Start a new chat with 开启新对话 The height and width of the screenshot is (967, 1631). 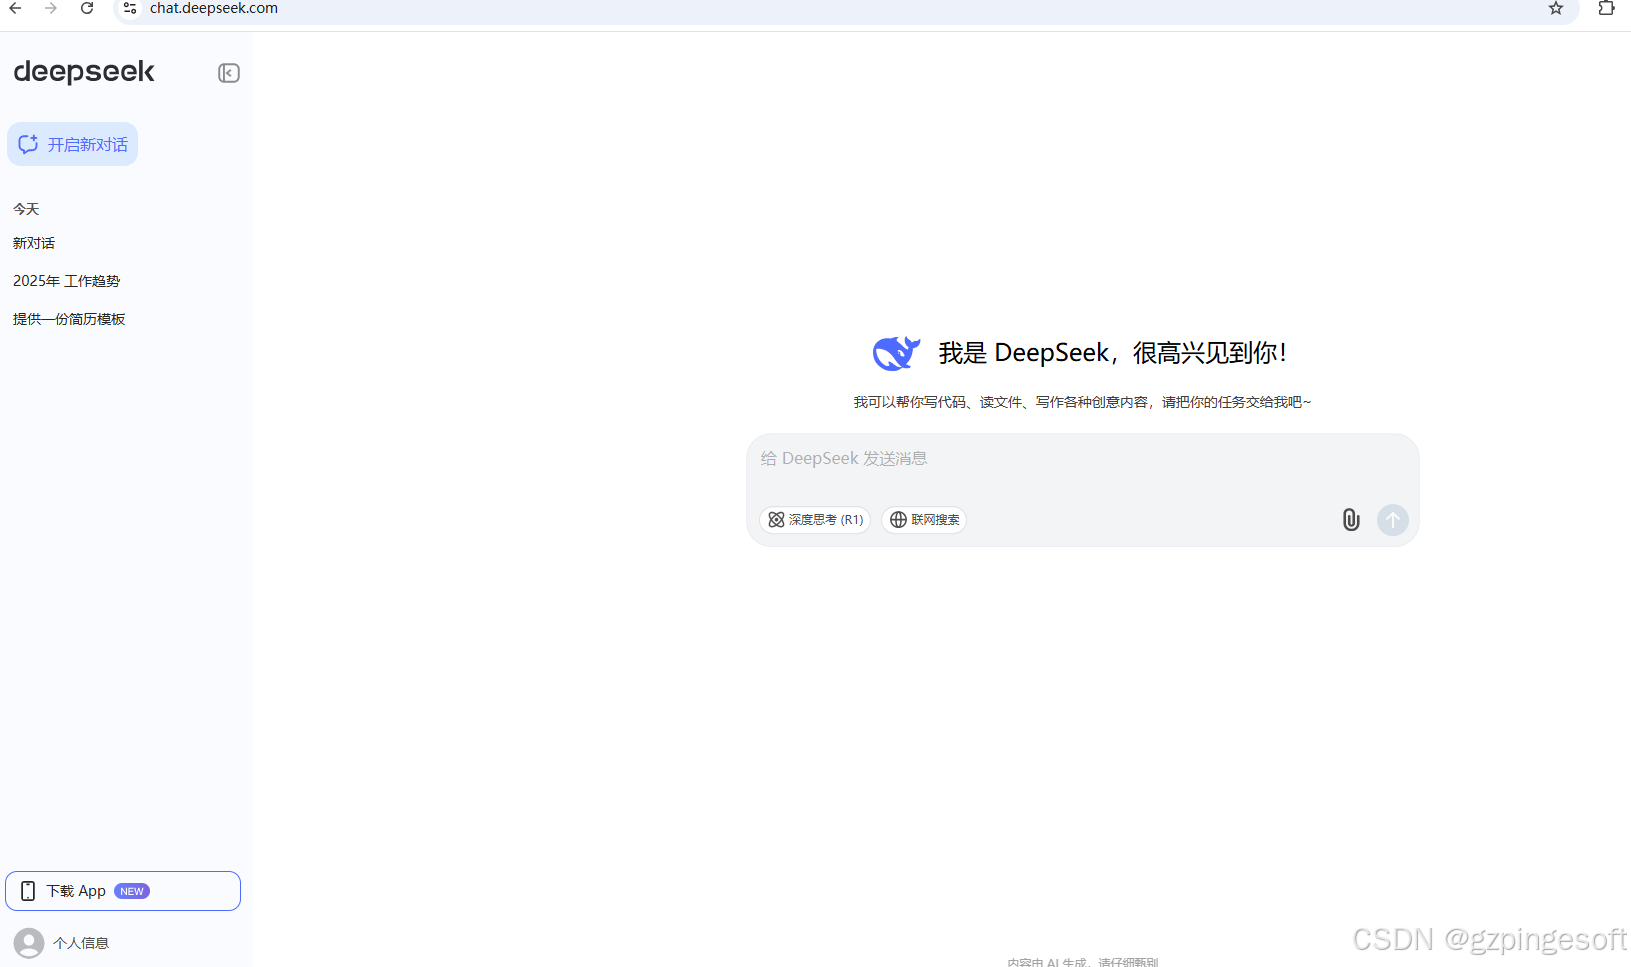[73, 144]
